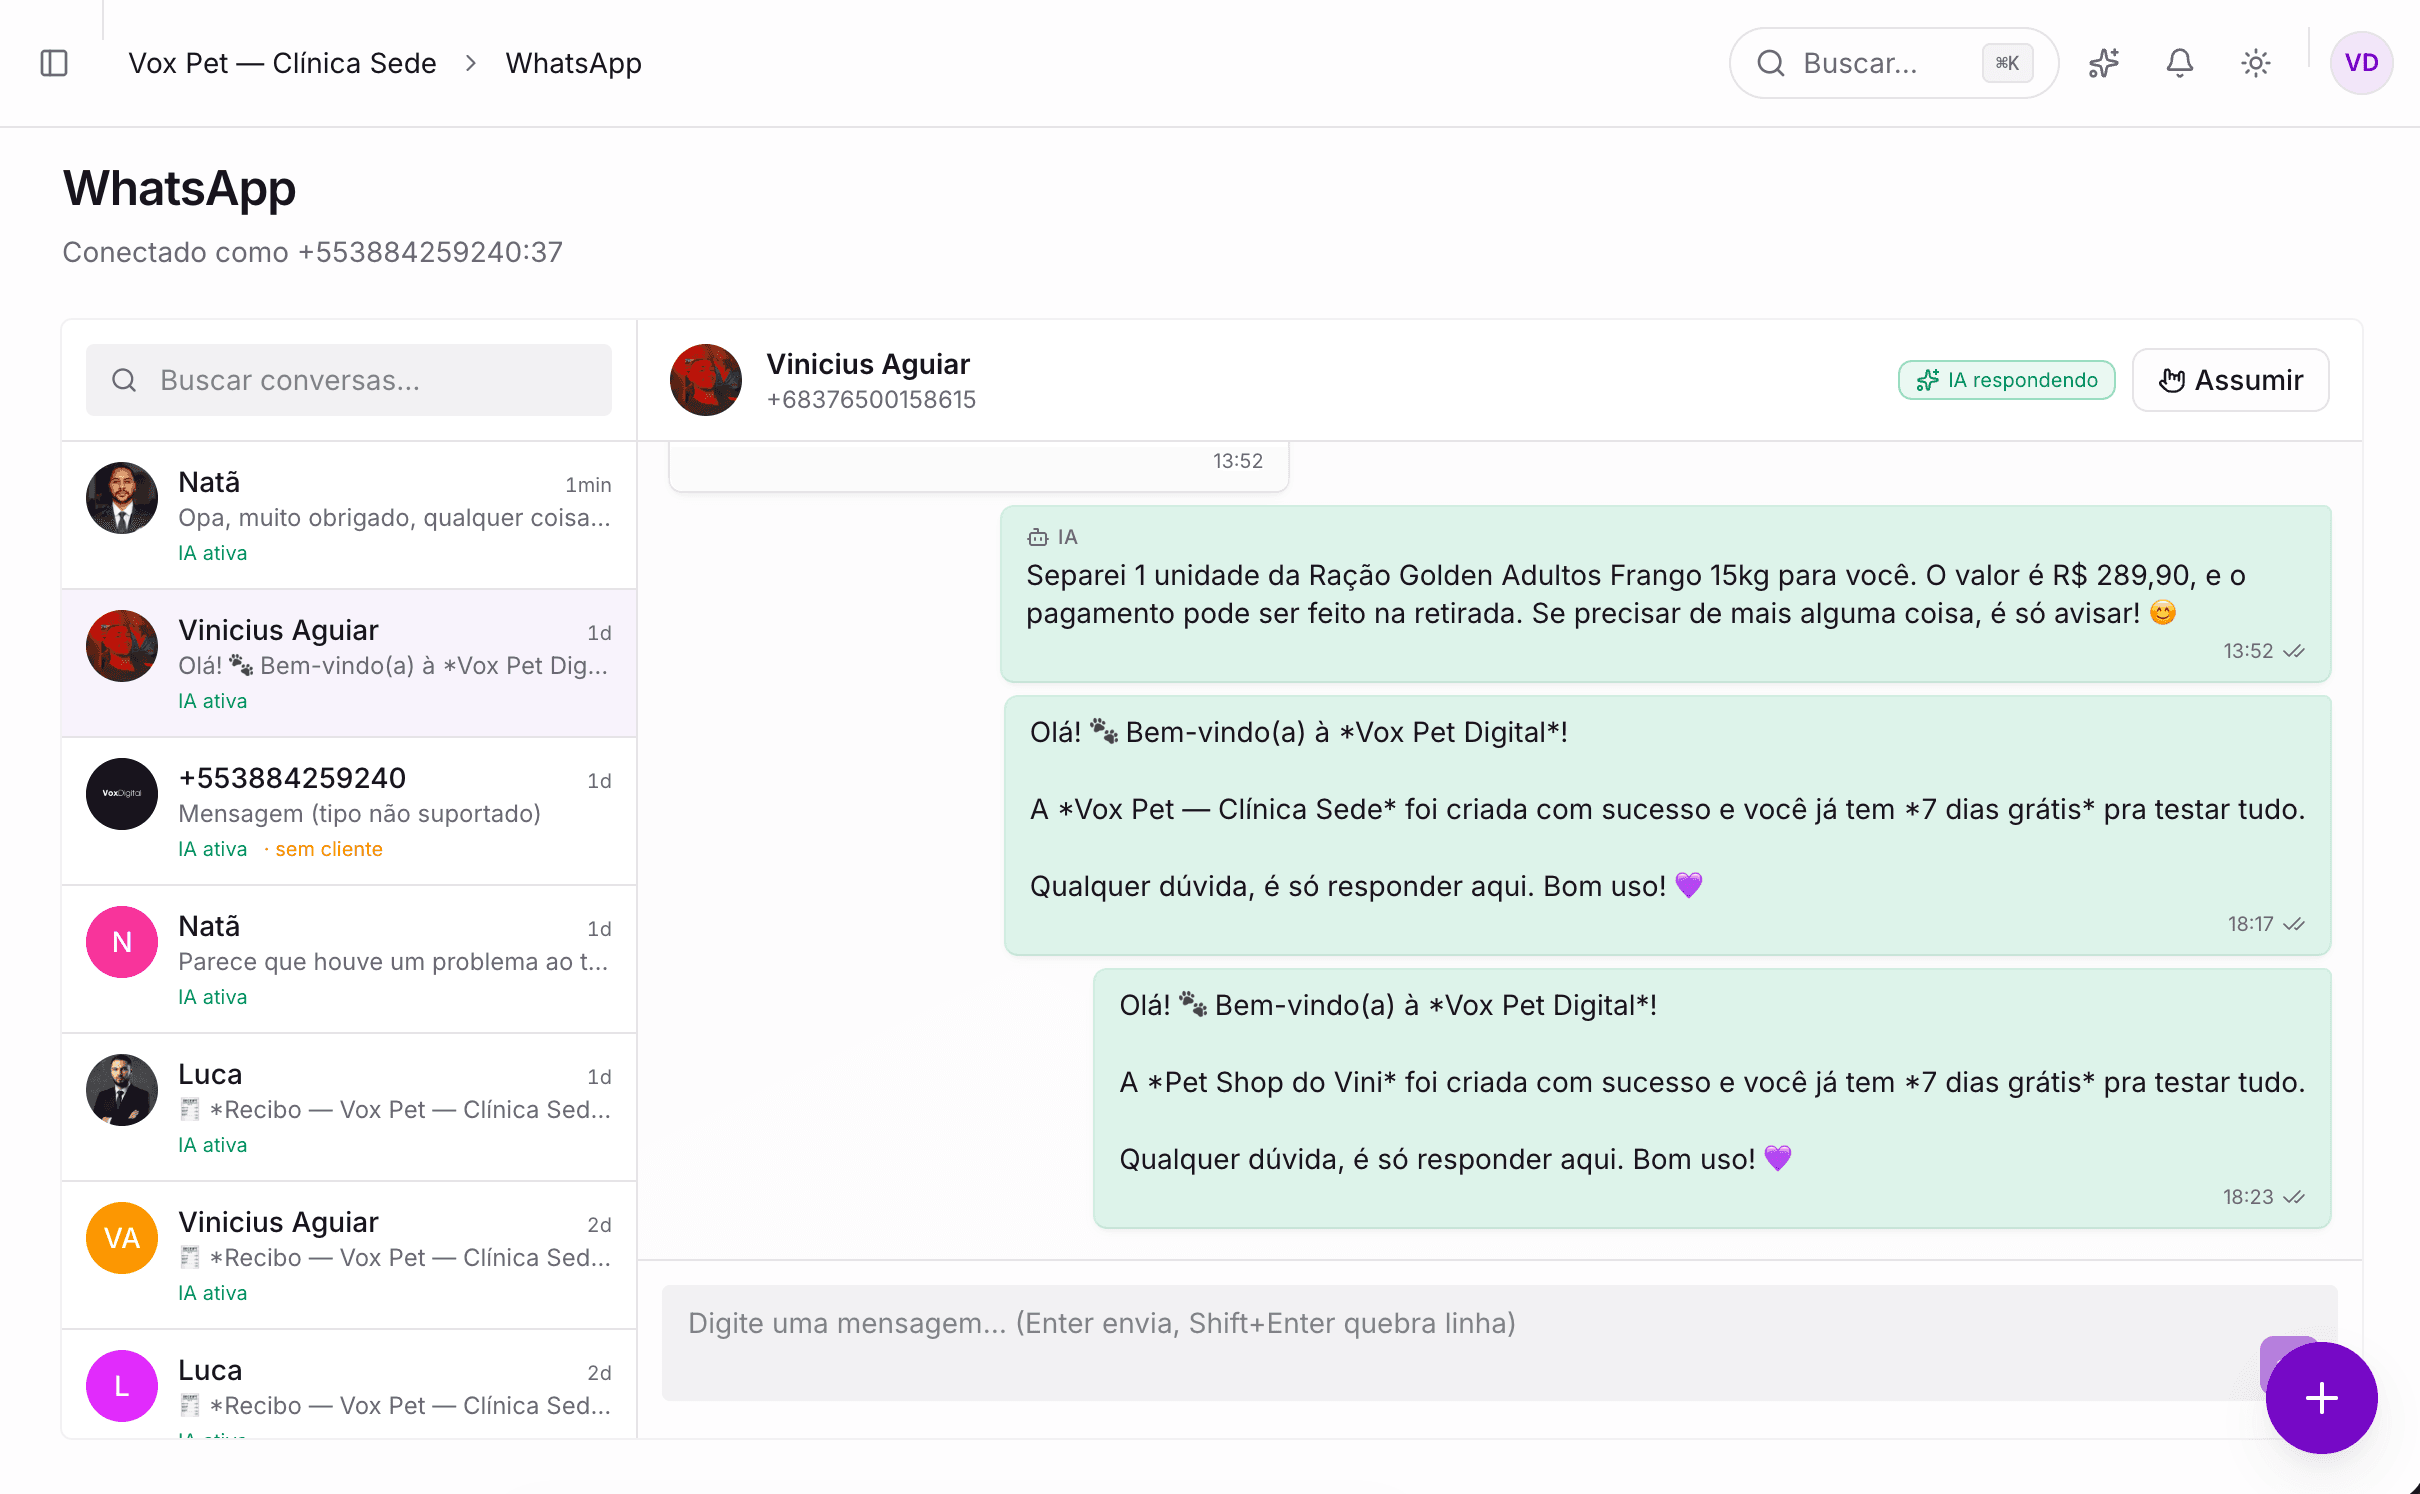Click the sem cliente tag

pos(329,849)
